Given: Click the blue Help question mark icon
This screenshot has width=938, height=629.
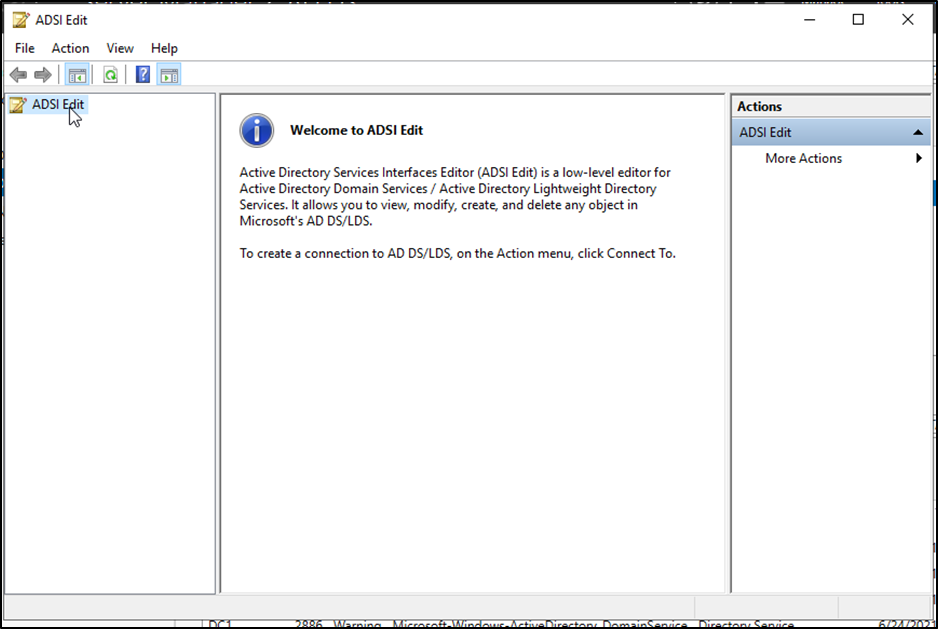Looking at the screenshot, I should click(143, 75).
